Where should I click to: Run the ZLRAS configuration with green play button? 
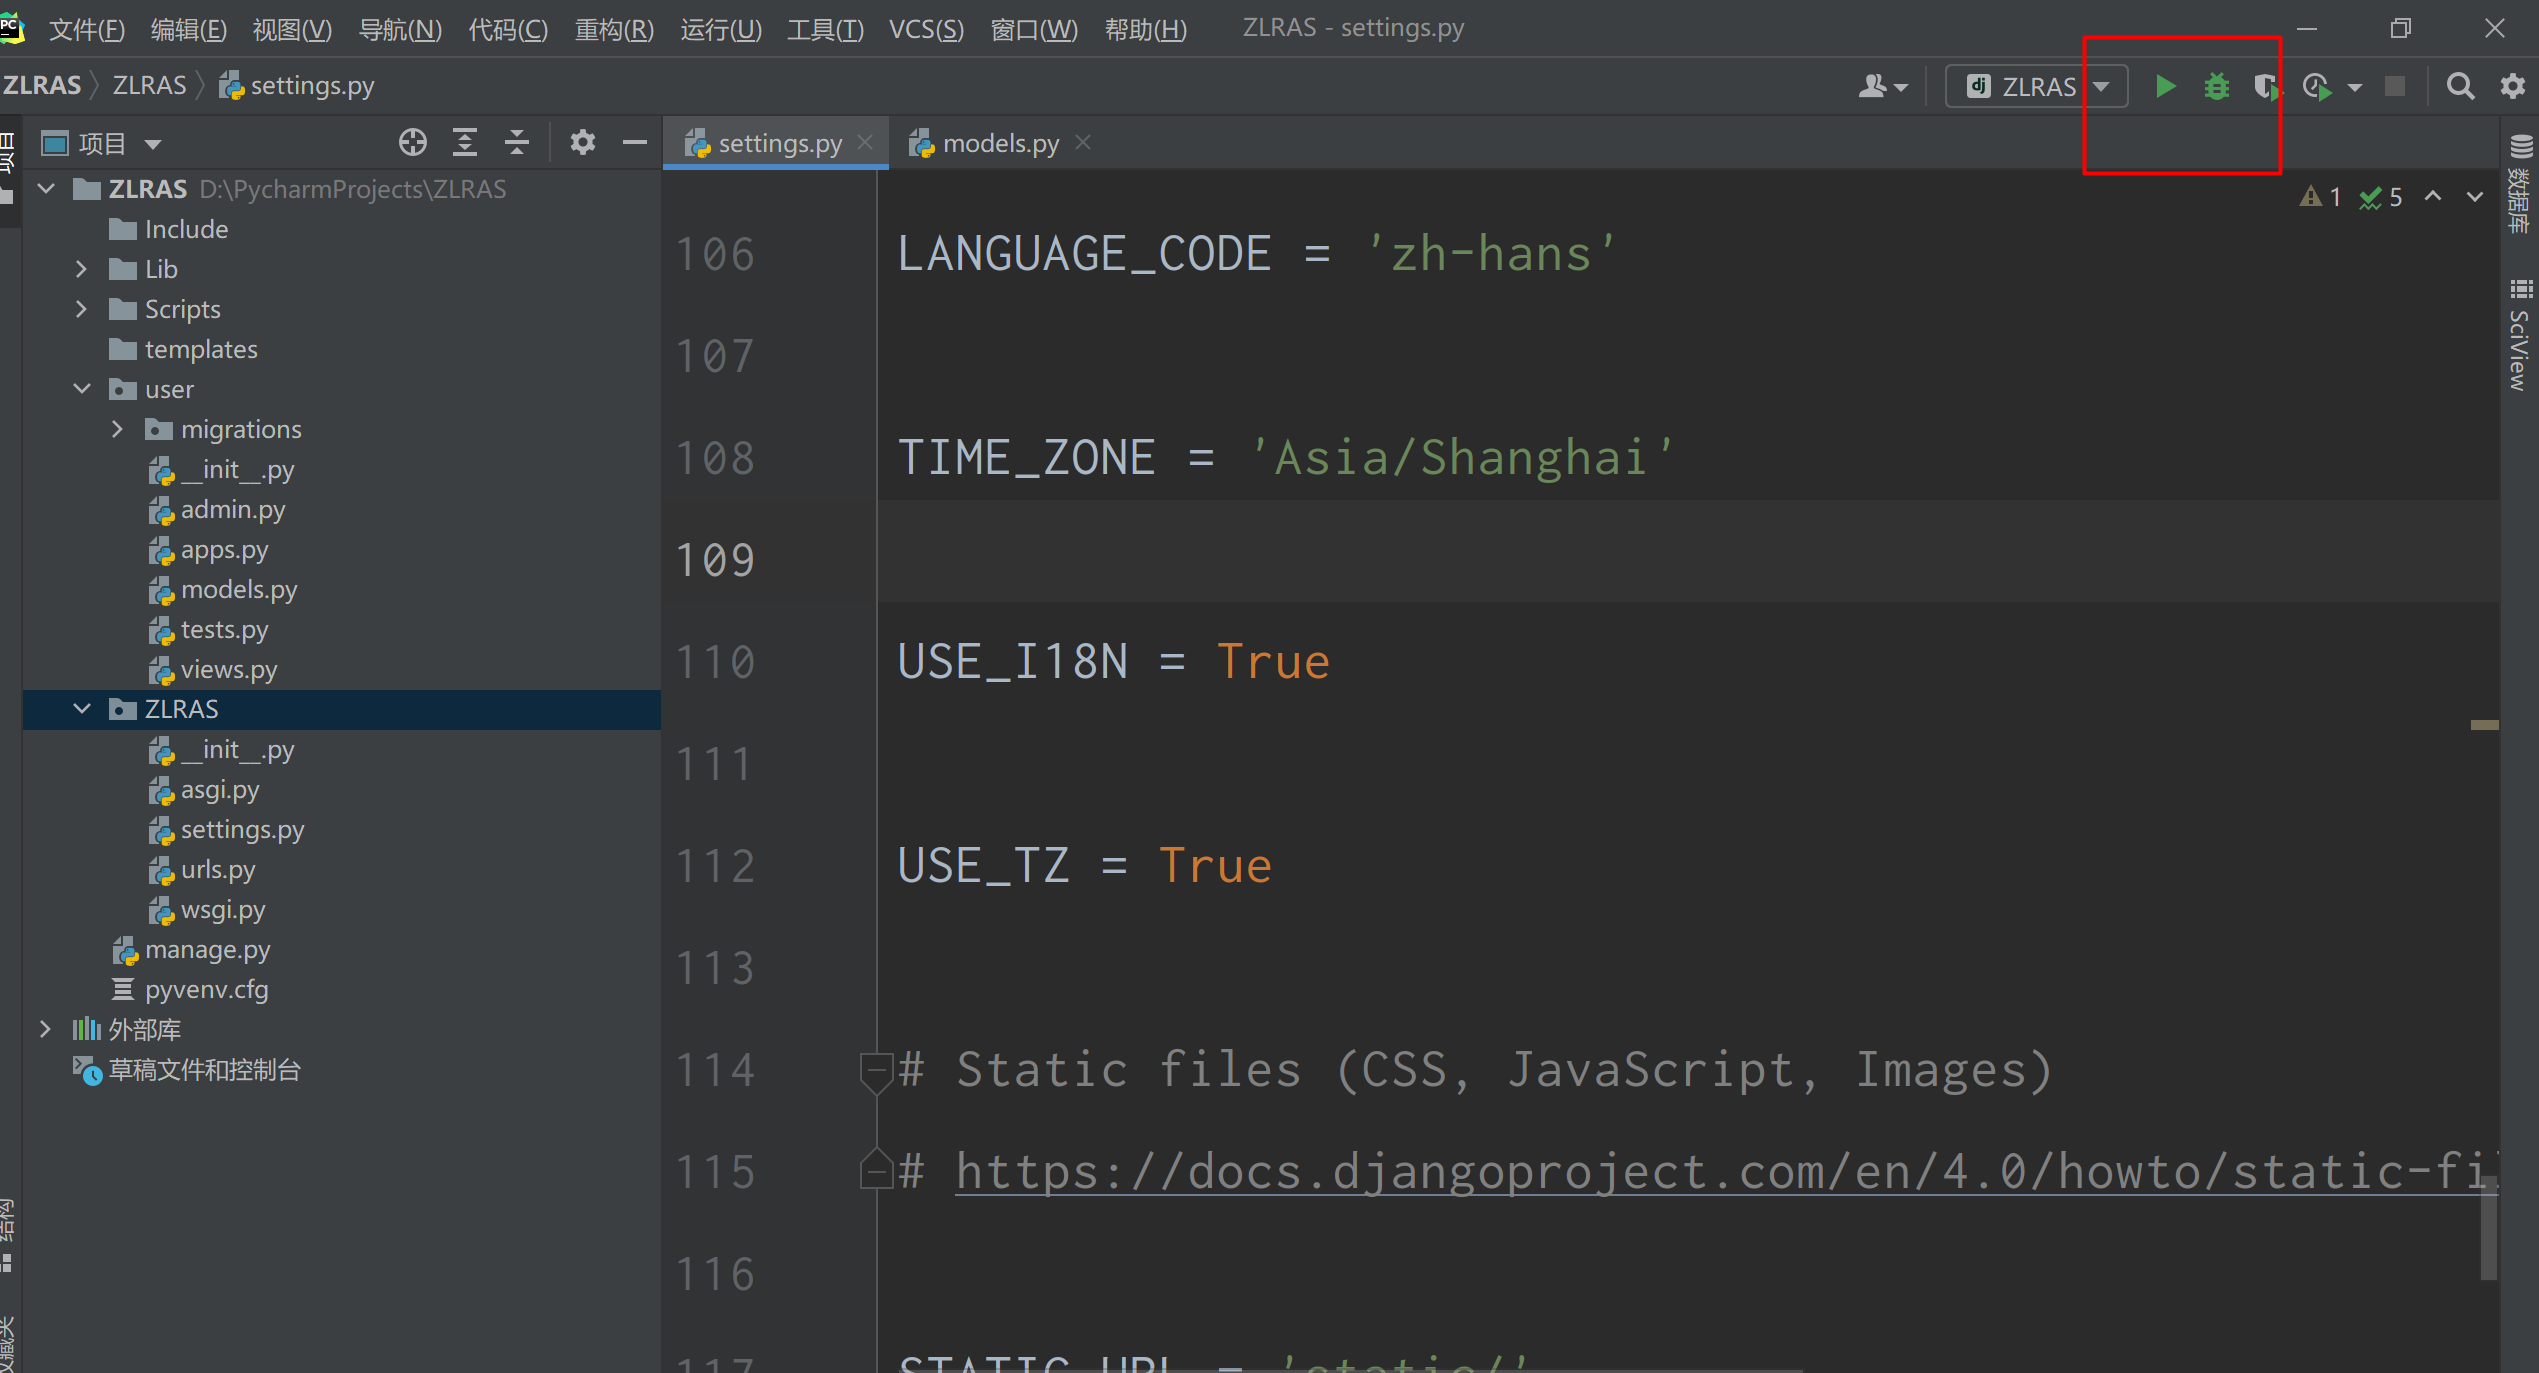pyautogui.click(x=2165, y=87)
